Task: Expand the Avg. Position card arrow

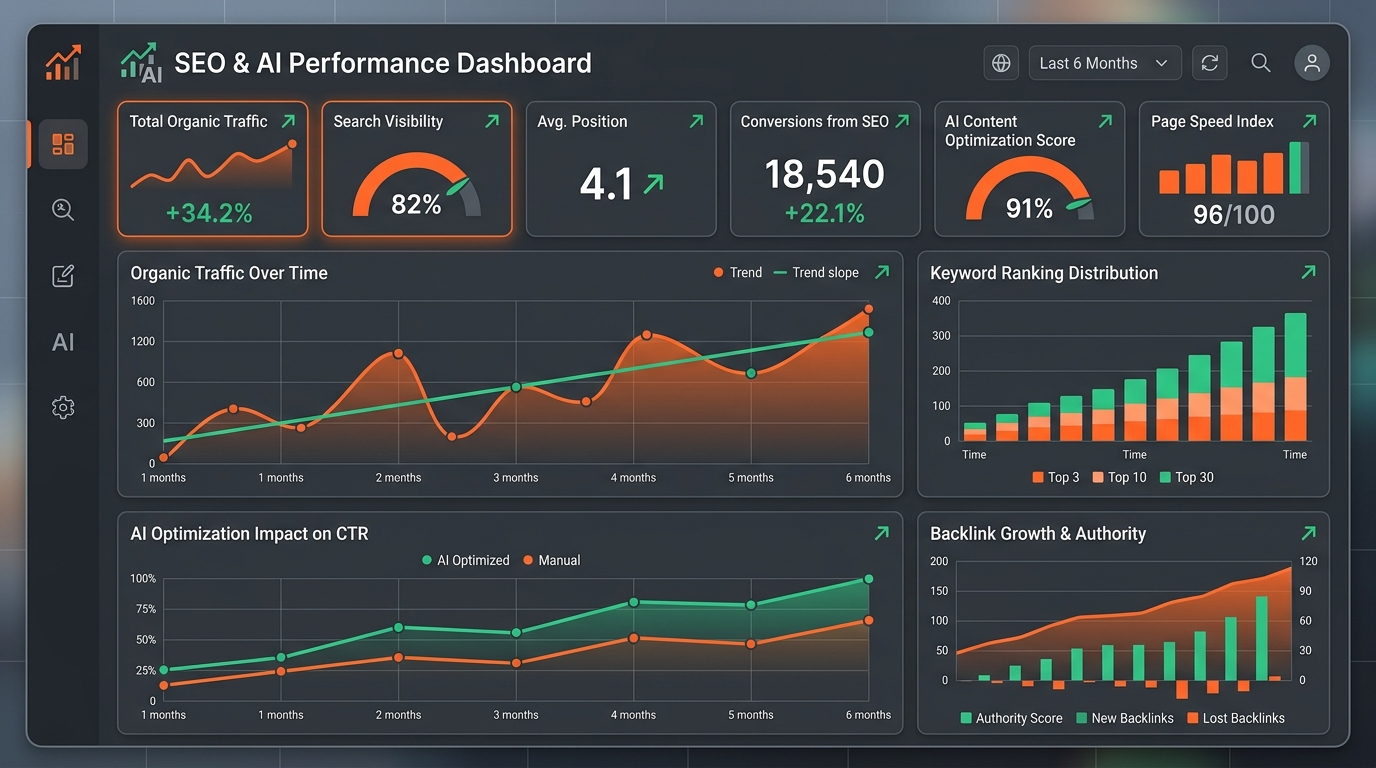Action: pos(696,121)
